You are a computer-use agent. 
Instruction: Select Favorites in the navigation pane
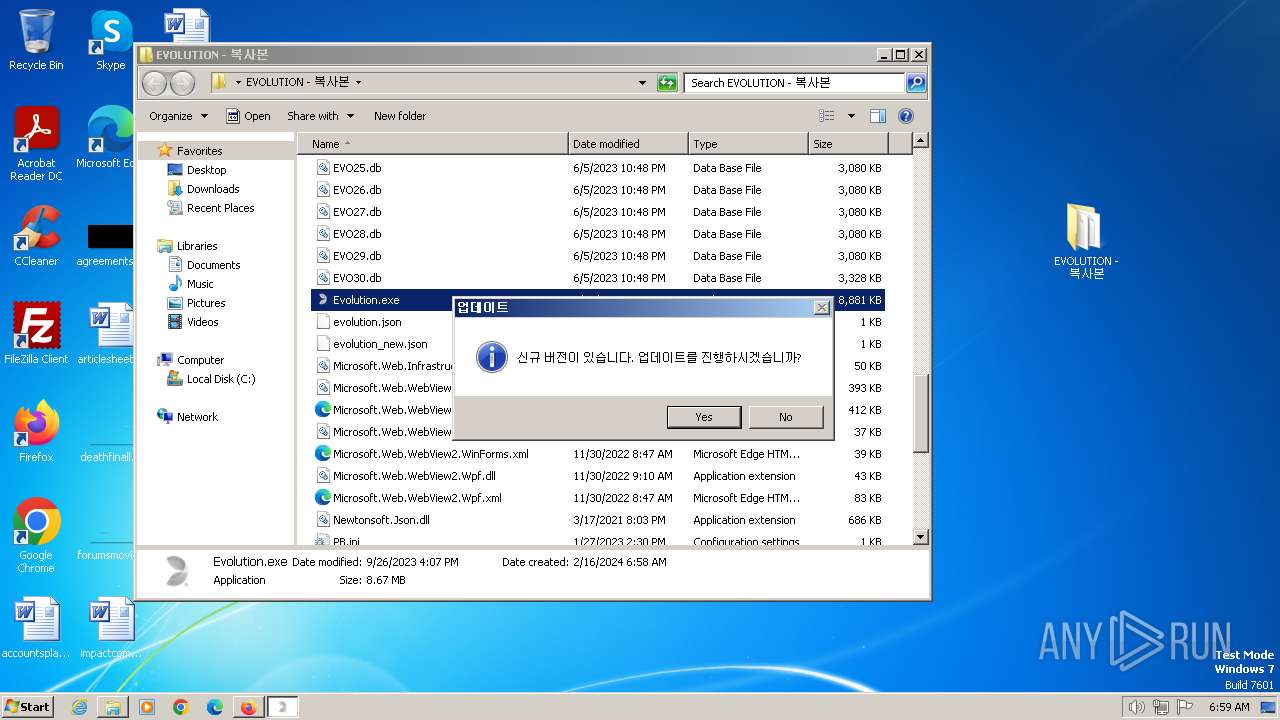200,151
